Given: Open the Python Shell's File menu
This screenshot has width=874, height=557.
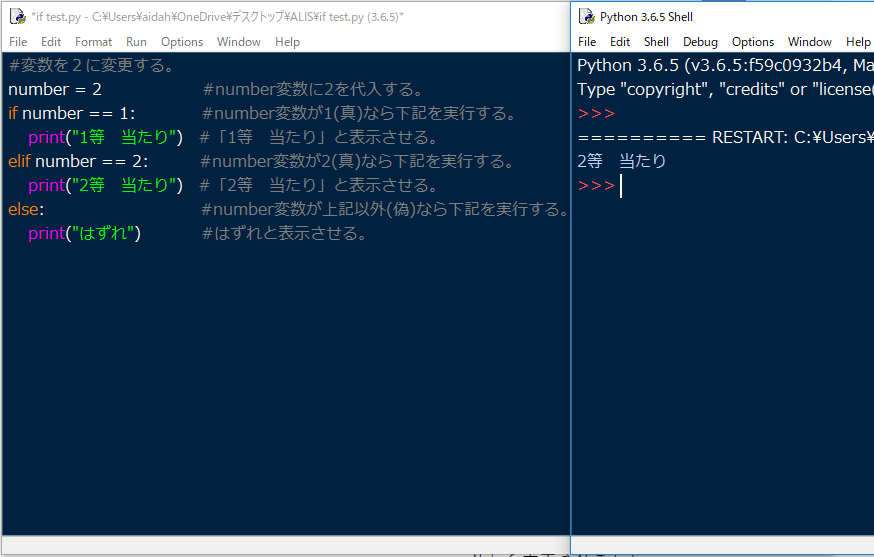Looking at the screenshot, I should (x=587, y=42).
